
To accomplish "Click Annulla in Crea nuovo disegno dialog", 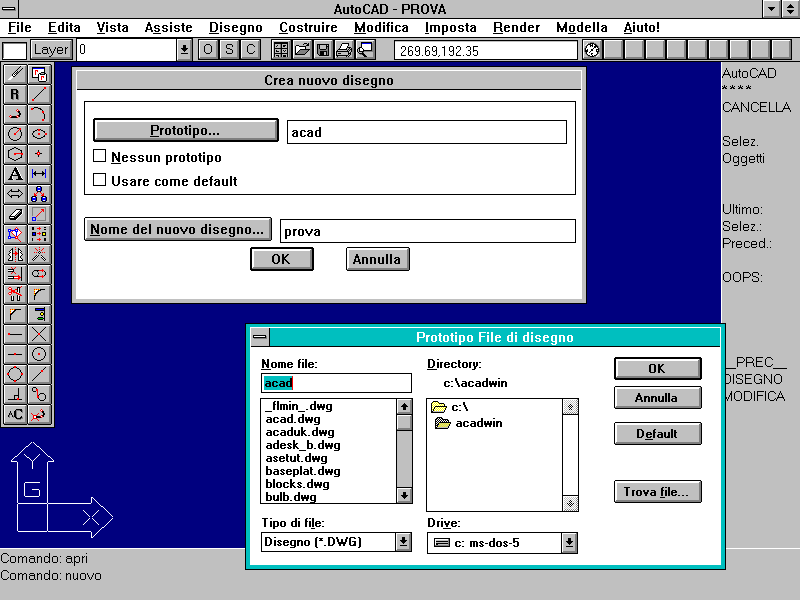I will [x=378, y=259].
